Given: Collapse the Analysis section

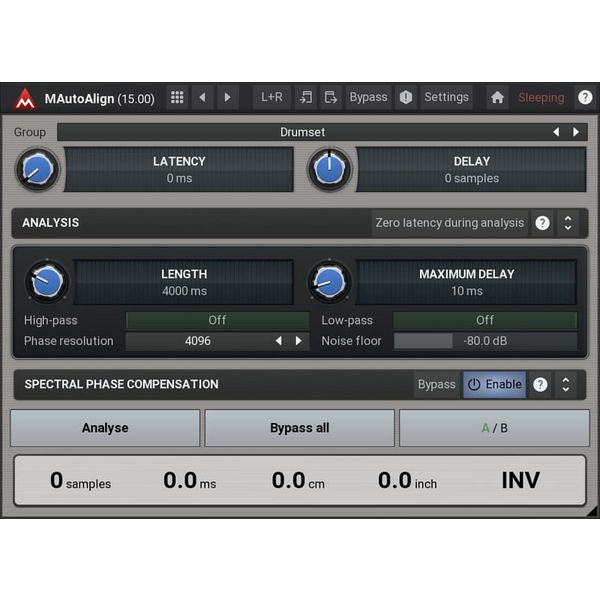Looking at the screenshot, I should (x=568, y=223).
